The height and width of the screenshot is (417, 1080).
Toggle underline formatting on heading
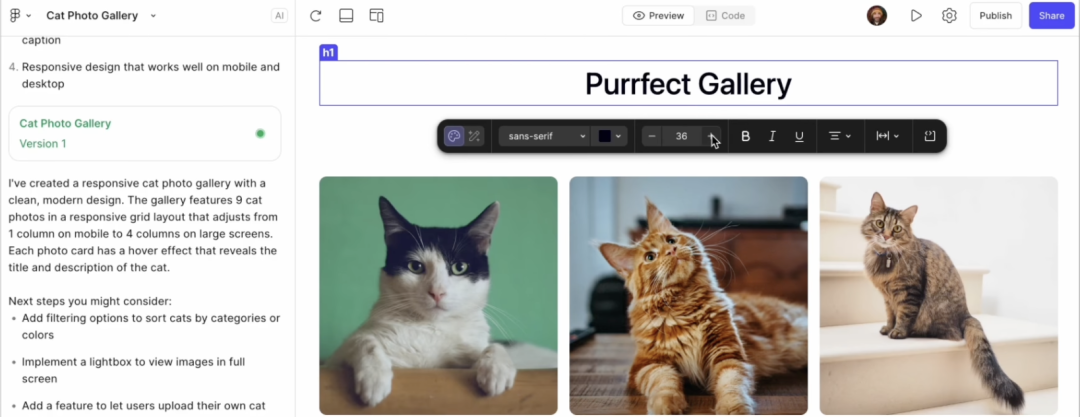pyautogui.click(x=799, y=136)
